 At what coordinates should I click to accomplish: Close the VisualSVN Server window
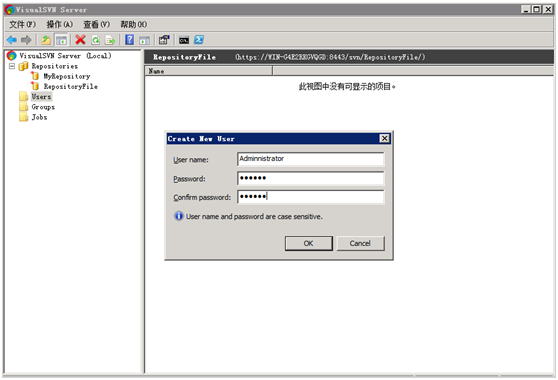548,10
